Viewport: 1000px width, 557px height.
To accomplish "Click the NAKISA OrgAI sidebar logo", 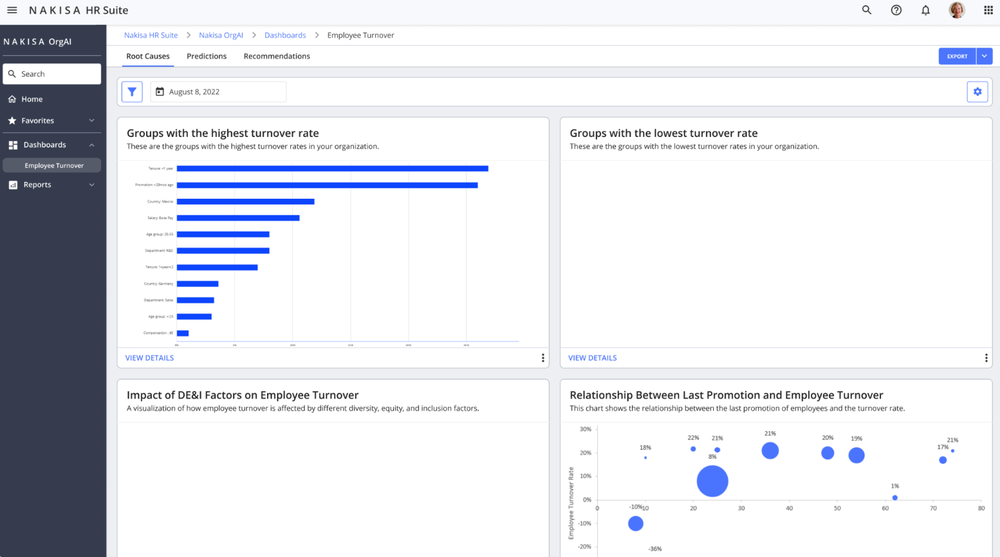I will pyautogui.click(x=38, y=41).
